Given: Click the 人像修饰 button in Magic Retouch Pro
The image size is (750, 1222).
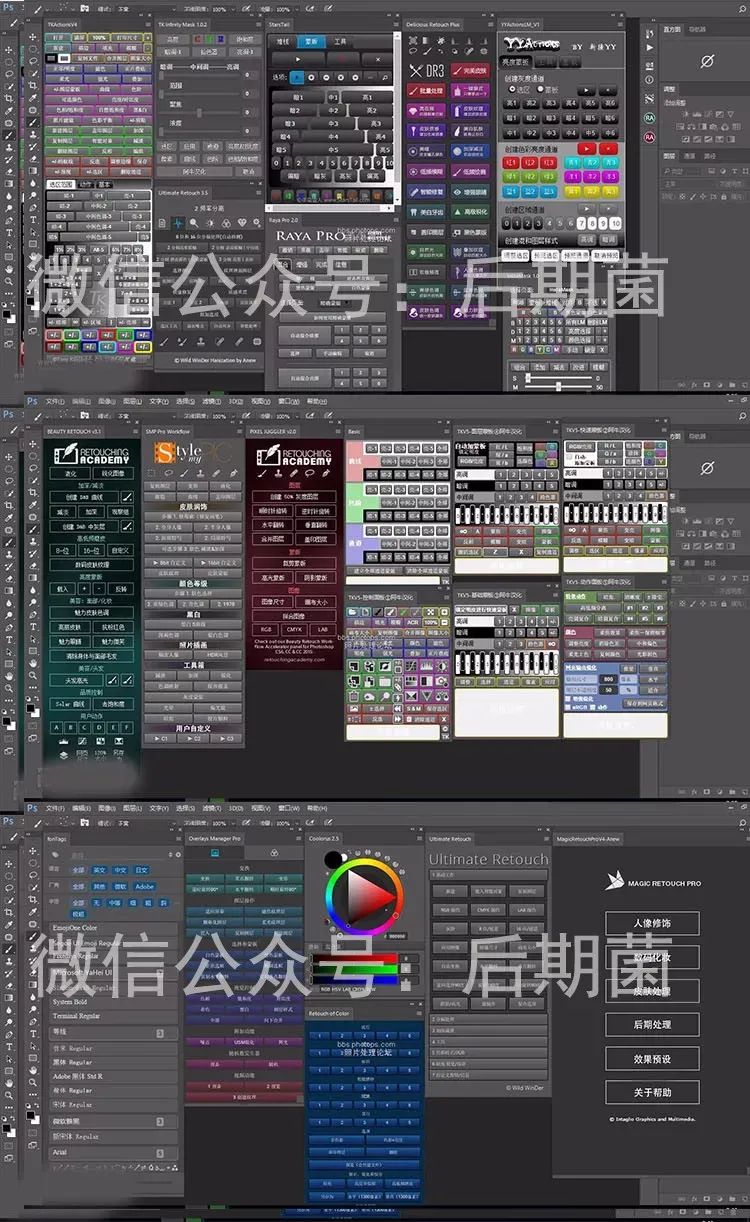Looking at the screenshot, I should [652, 923].
